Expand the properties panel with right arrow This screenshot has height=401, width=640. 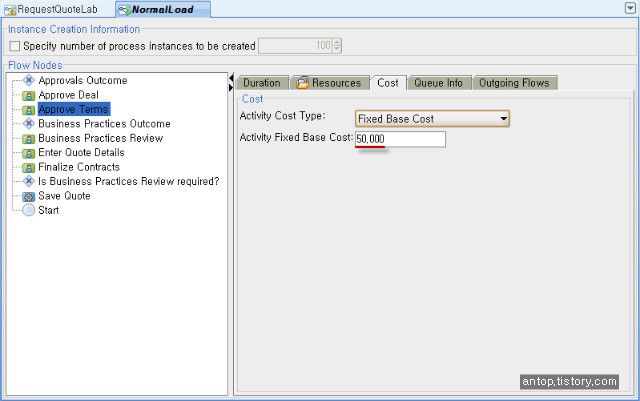pos(231,87)
